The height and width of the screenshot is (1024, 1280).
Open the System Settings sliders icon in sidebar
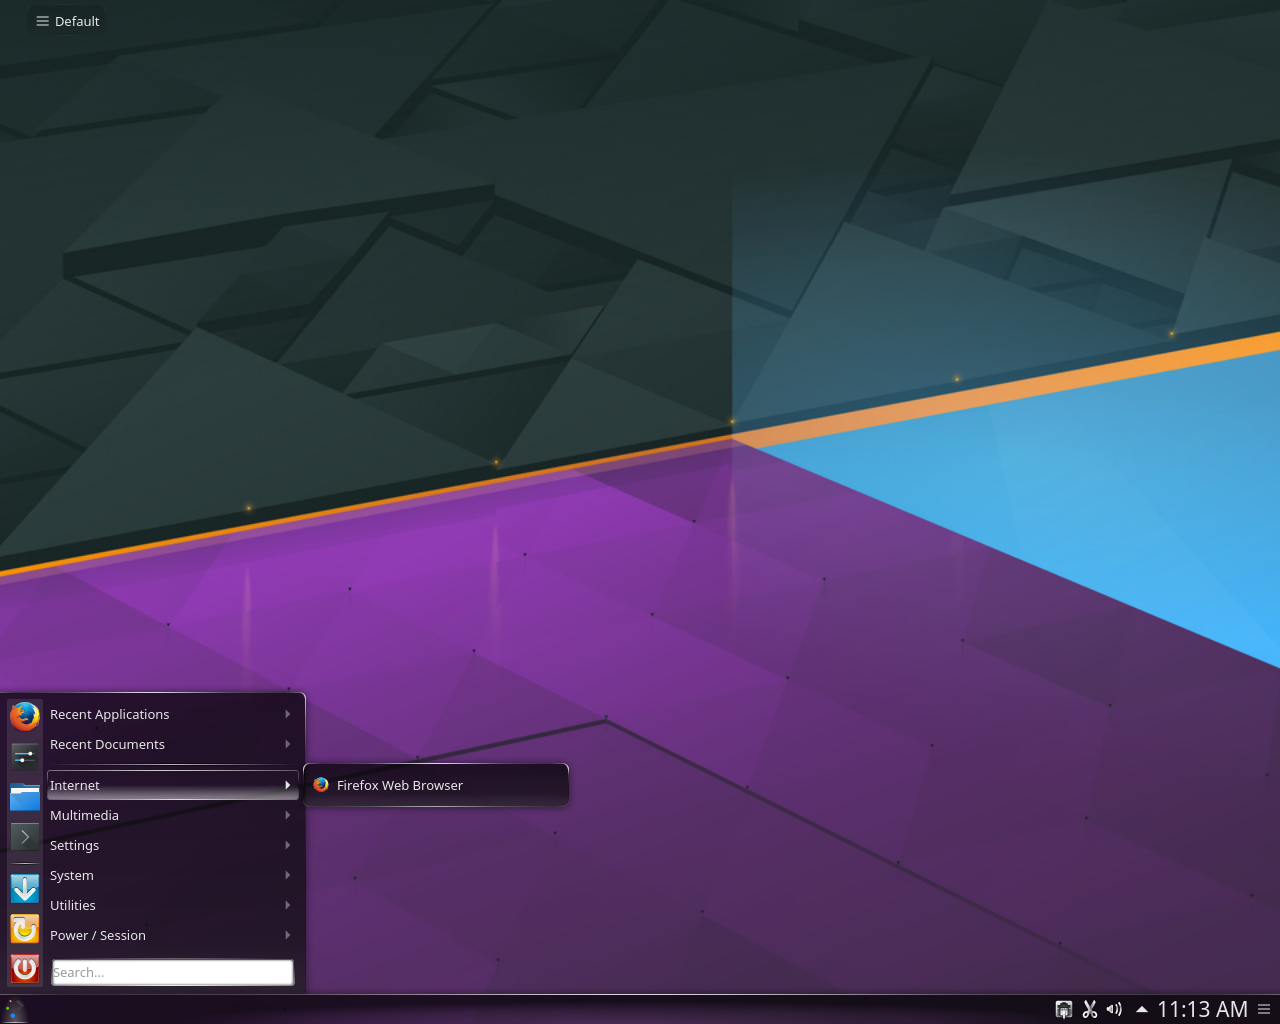click(25, 756)
